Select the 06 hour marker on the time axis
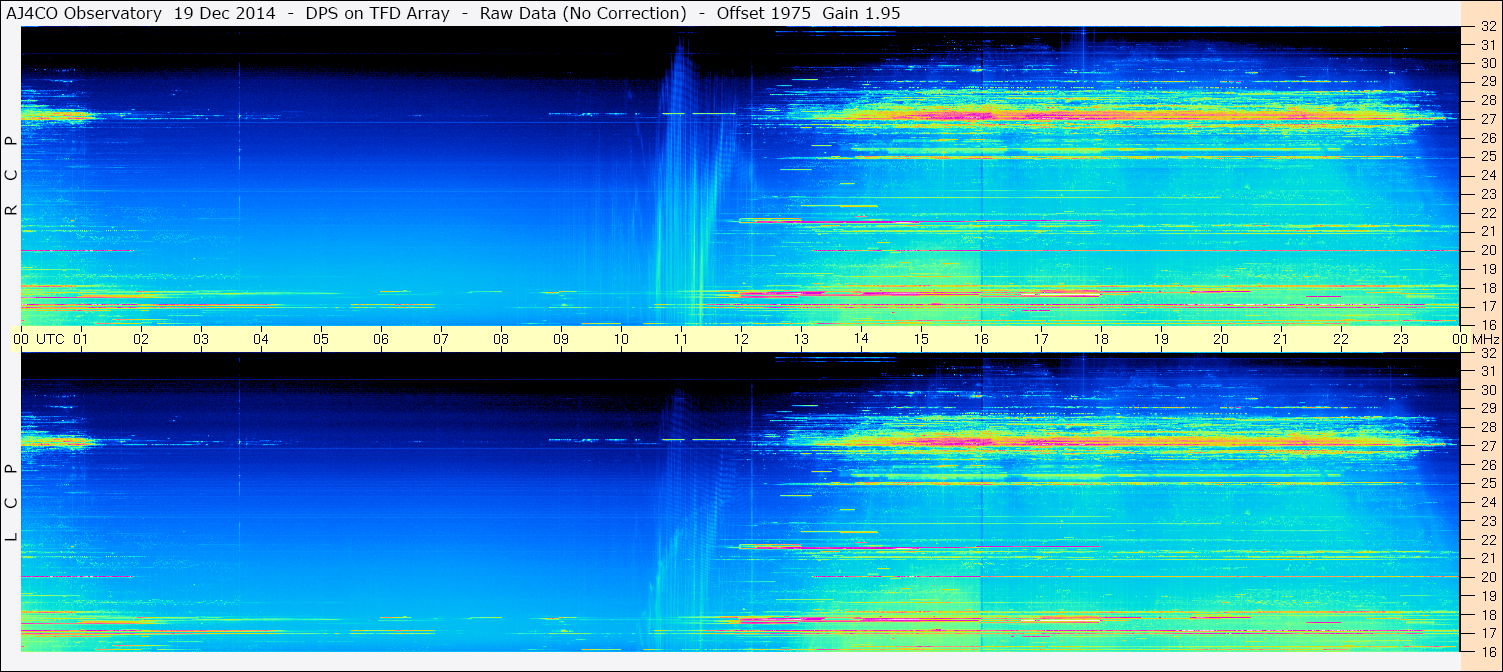1503x672 pixels. click(381, 339)
